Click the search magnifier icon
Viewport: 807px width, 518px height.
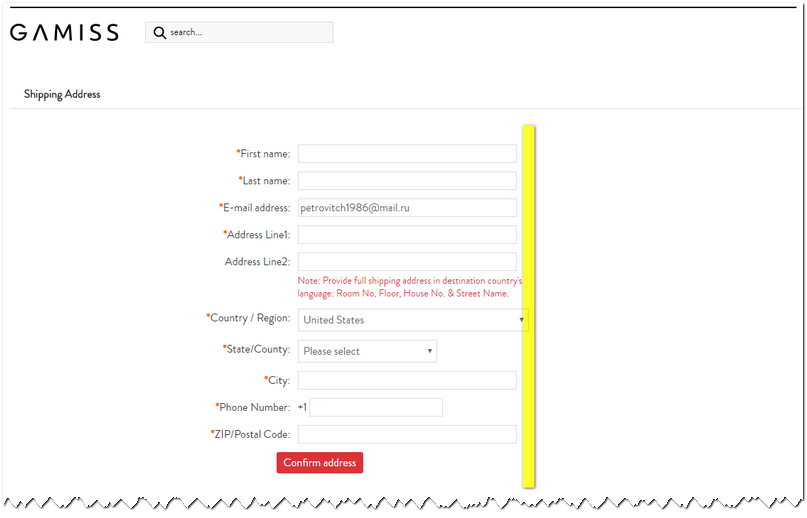[160, 32]
